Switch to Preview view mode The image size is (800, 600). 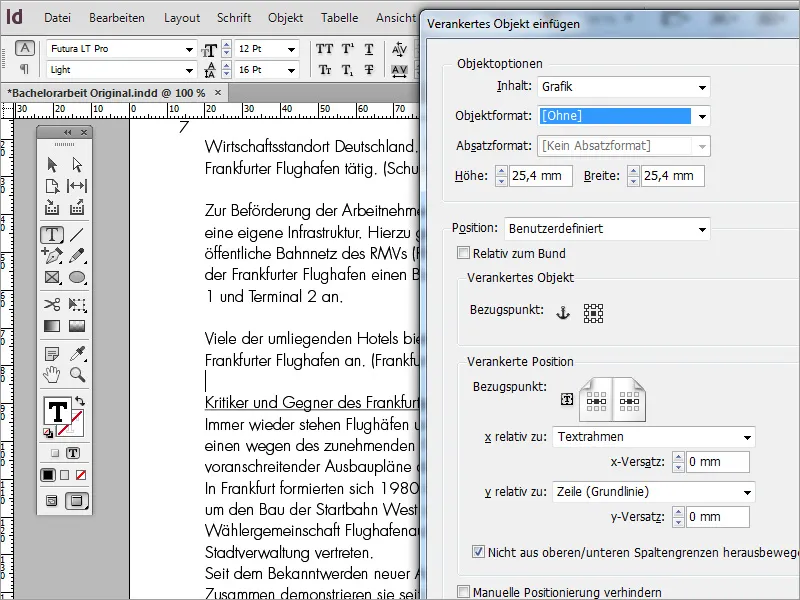click(x=77, y=501)
